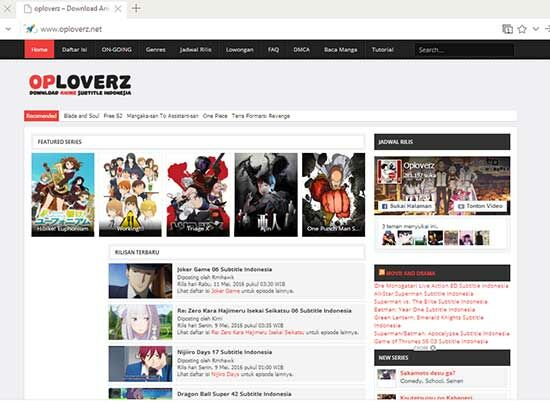Close the oploverz browser tab
550x403 pixels.
tap(118, 8)
